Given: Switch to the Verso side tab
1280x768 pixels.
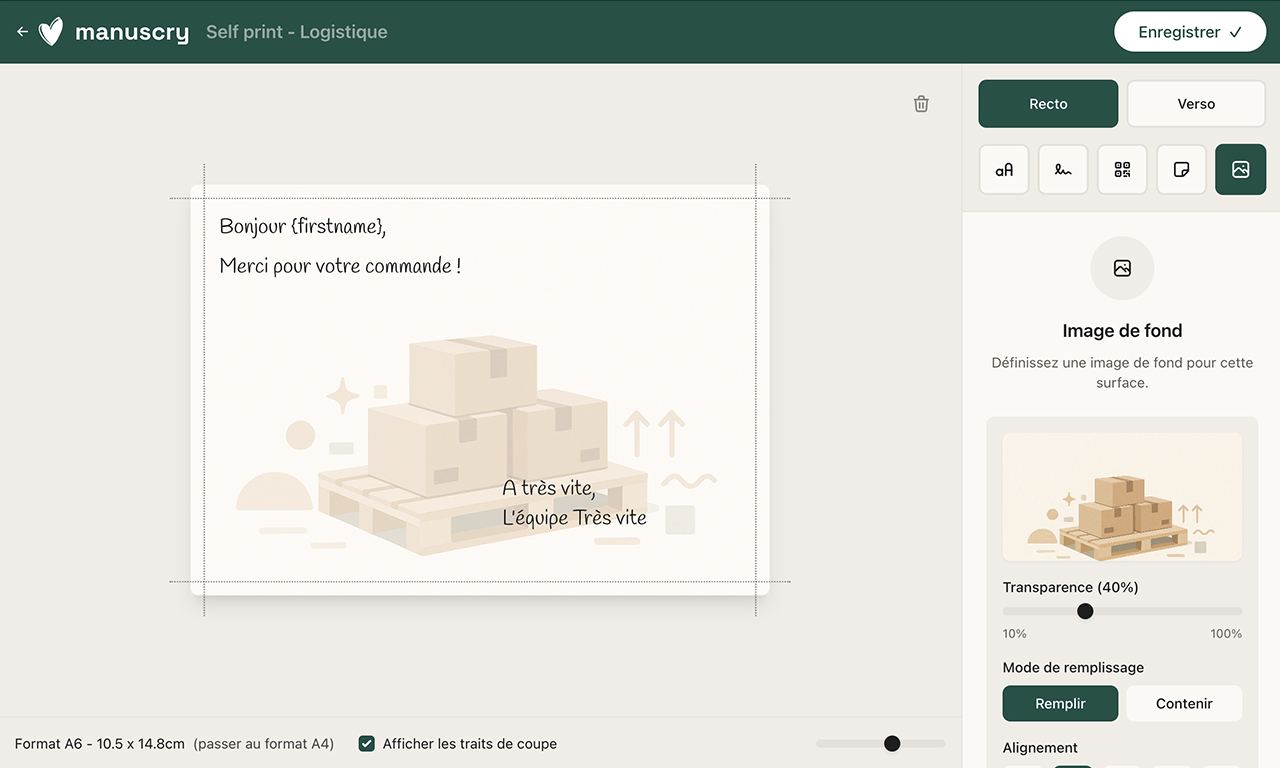Looking at the screenshot, I should coord(1196,104).
